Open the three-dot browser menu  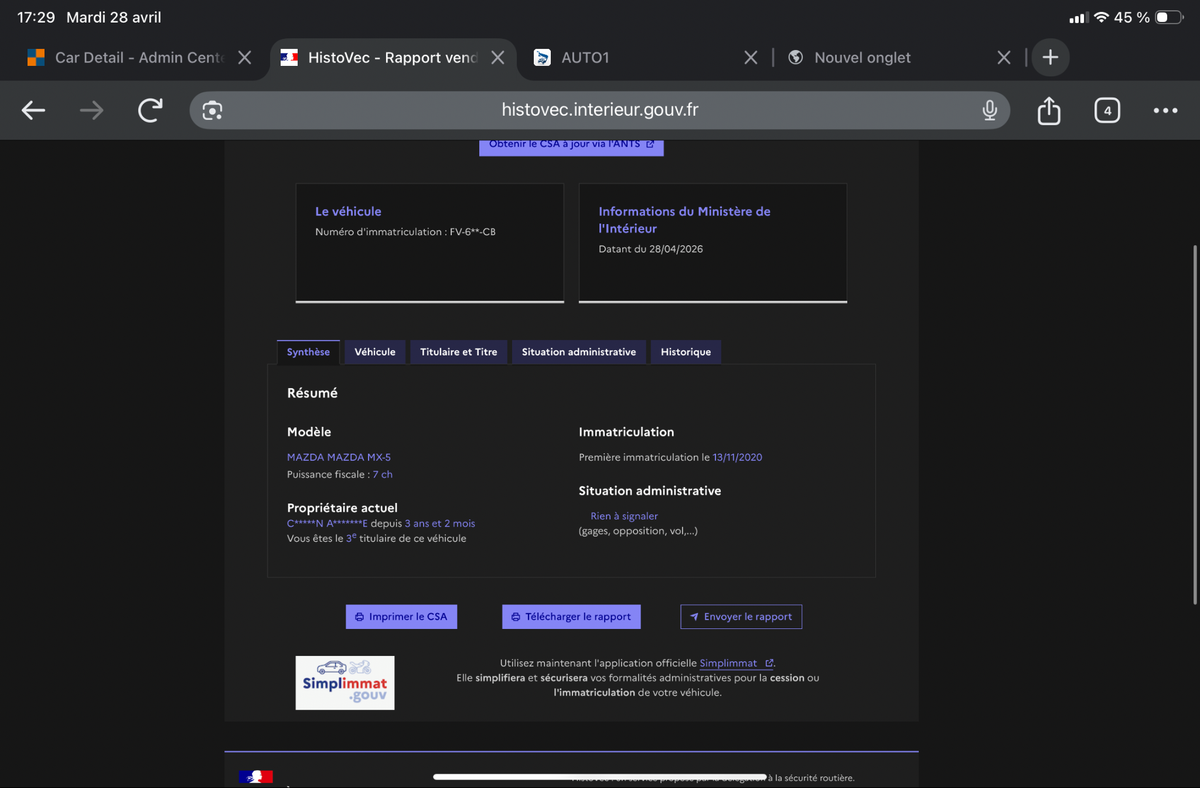(x=1165, y=110)
